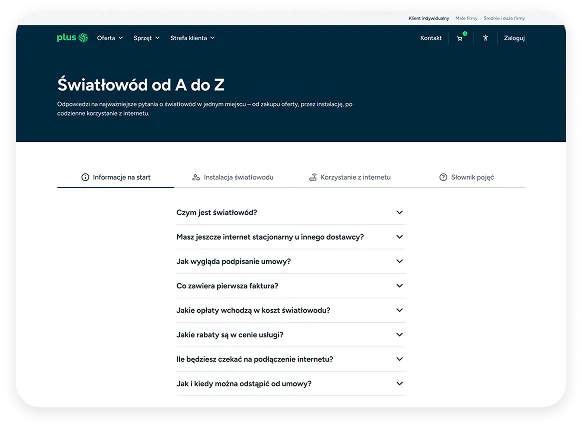The image size is (583, 428).
Task: Select the Informacje na start tab
Action: tap(116, 177)
